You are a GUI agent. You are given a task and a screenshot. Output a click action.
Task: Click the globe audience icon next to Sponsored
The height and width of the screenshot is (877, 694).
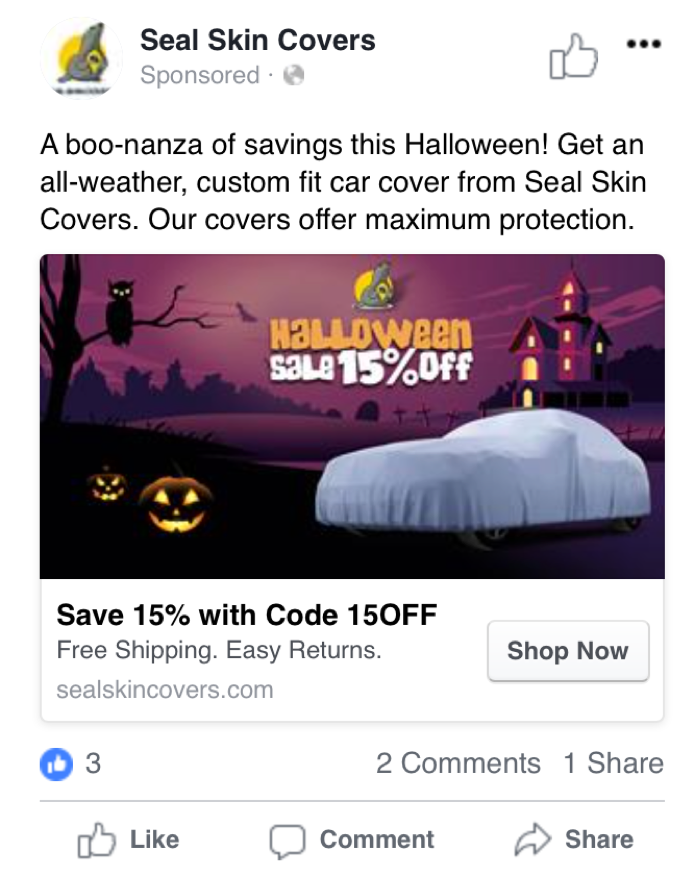coord(292,75)
